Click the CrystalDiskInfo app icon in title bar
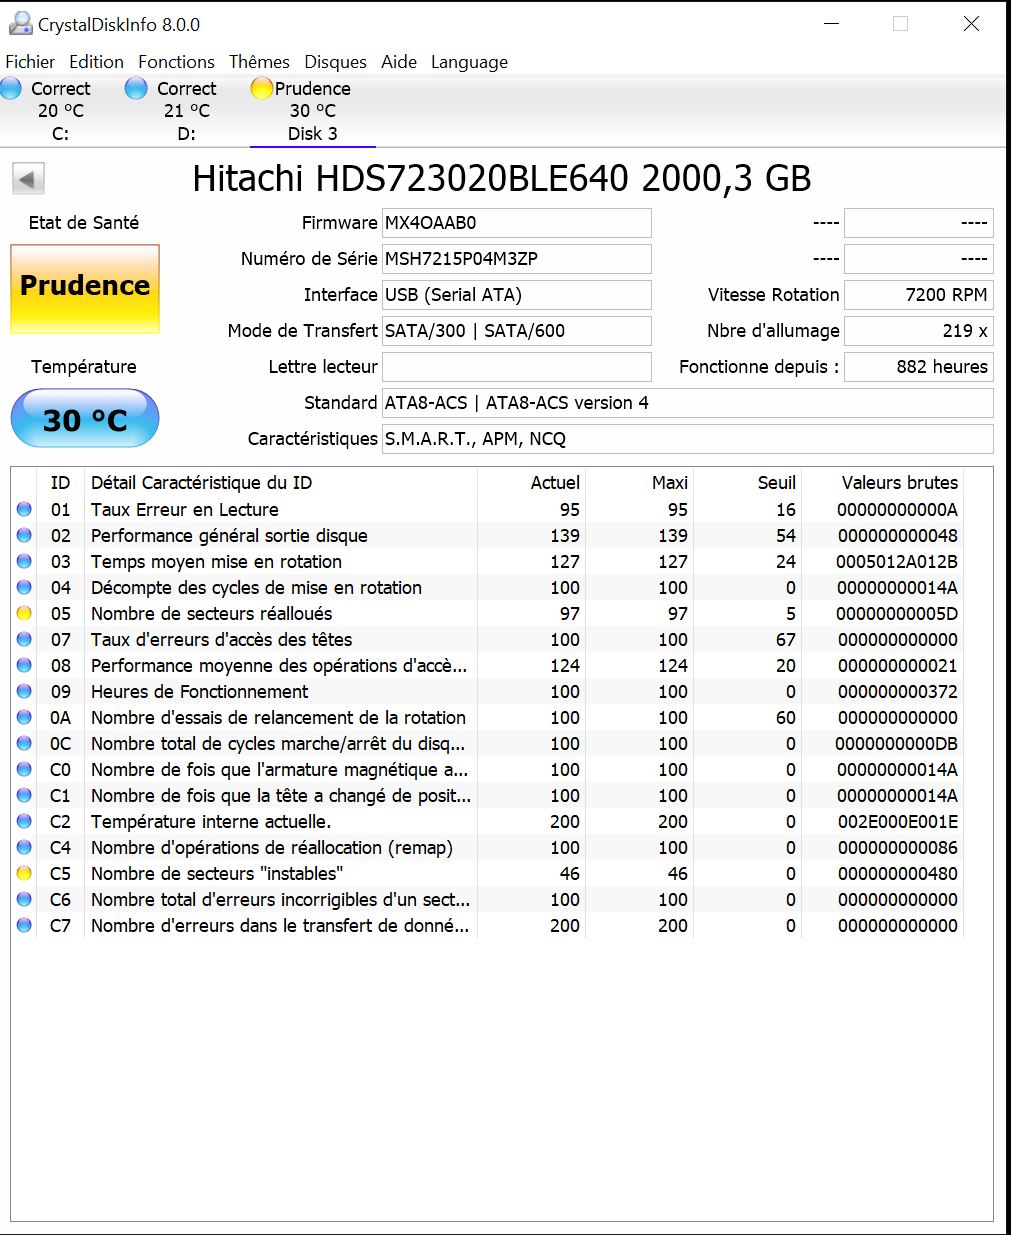Screen dimensions: 1011x1235 [20, 23]
